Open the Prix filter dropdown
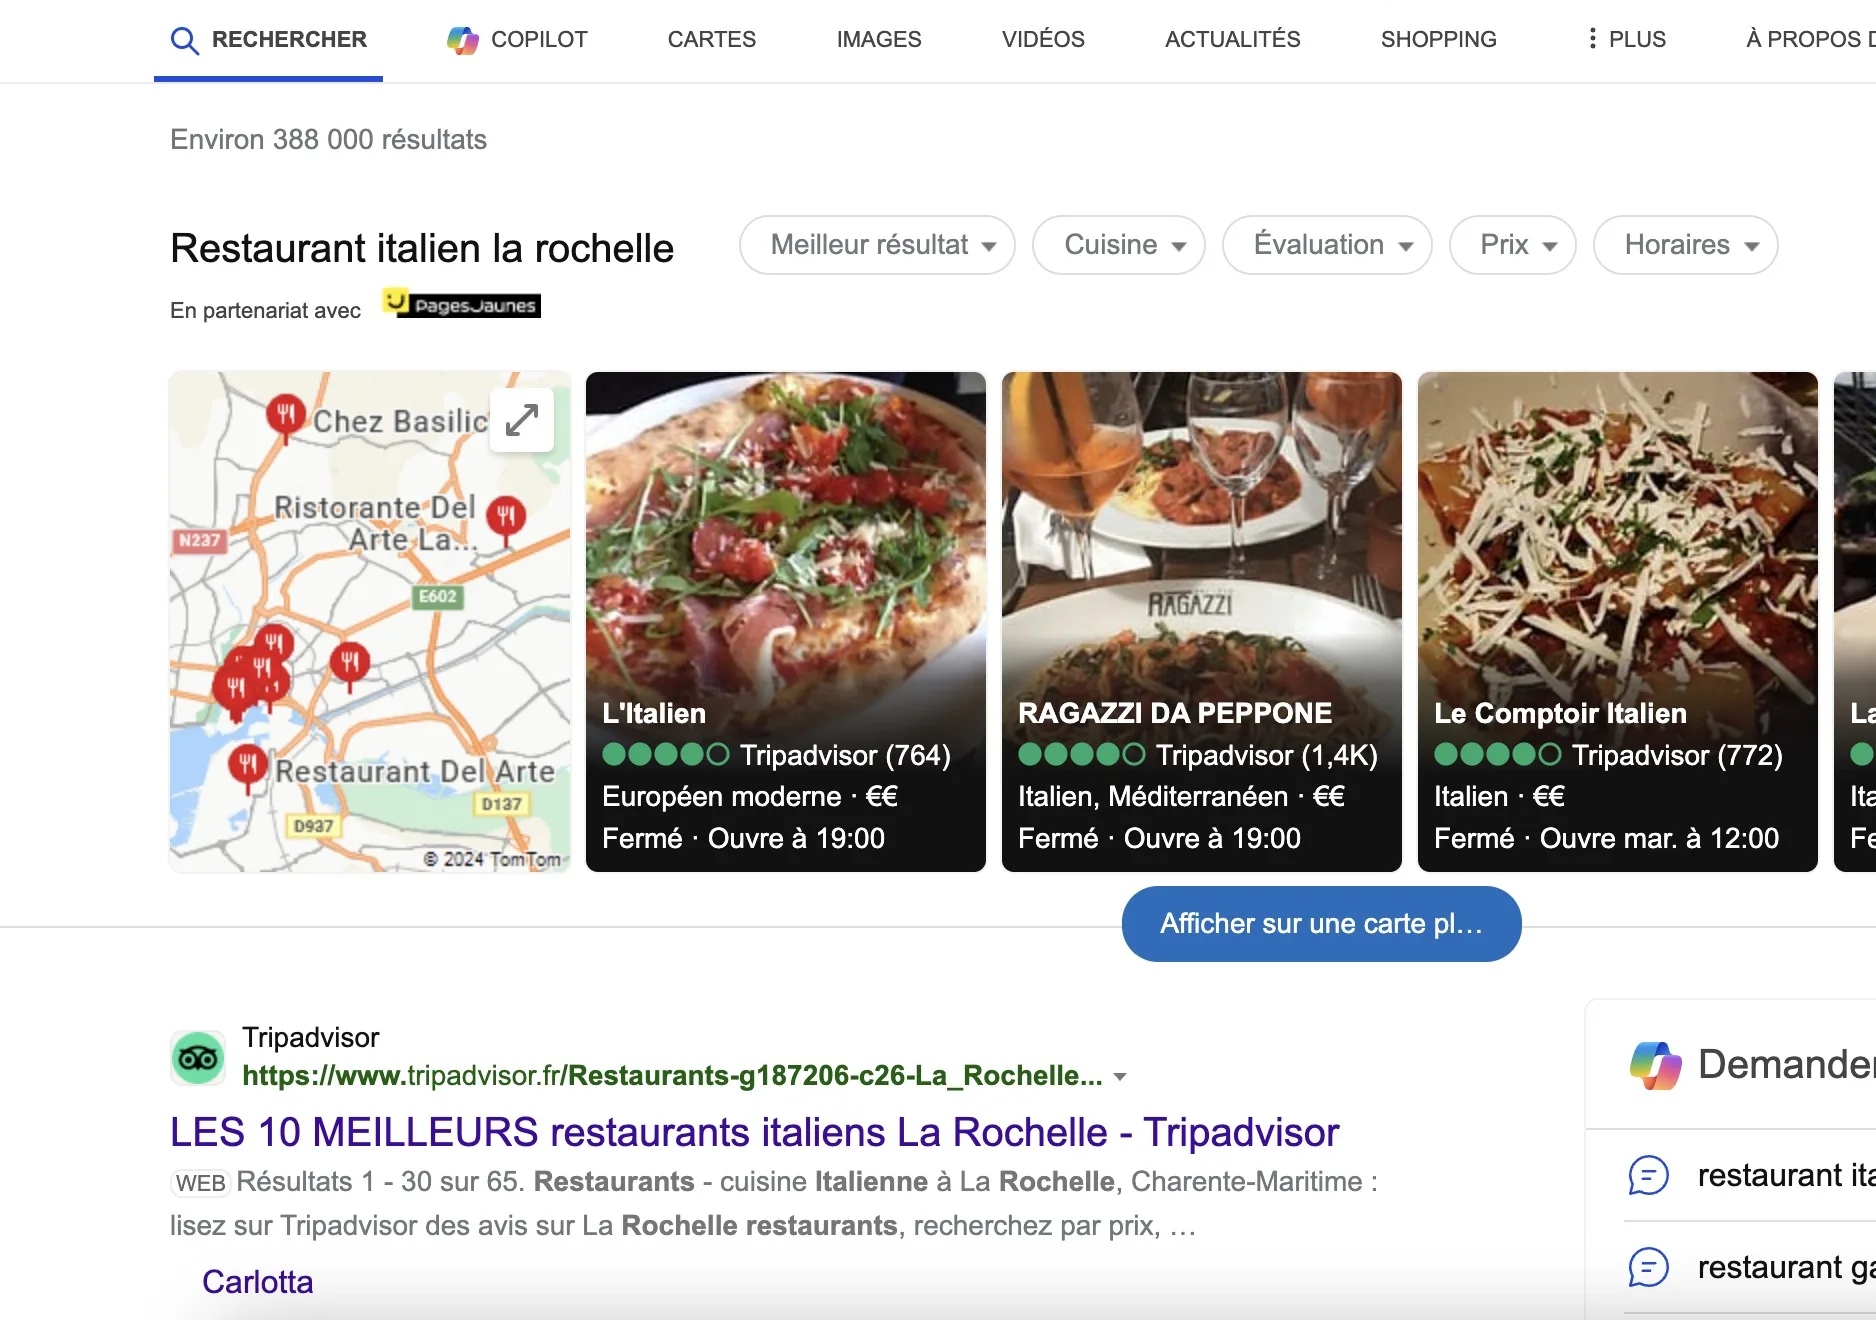Viewport: 1876px width, 1320px height. (x=1513, y=245)
